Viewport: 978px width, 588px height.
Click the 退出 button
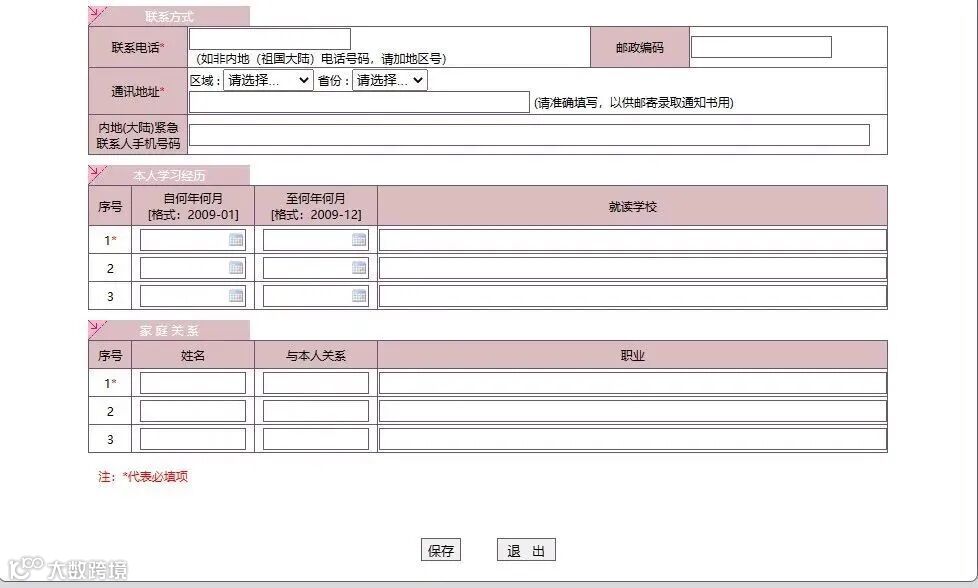(x=526, y=550)
